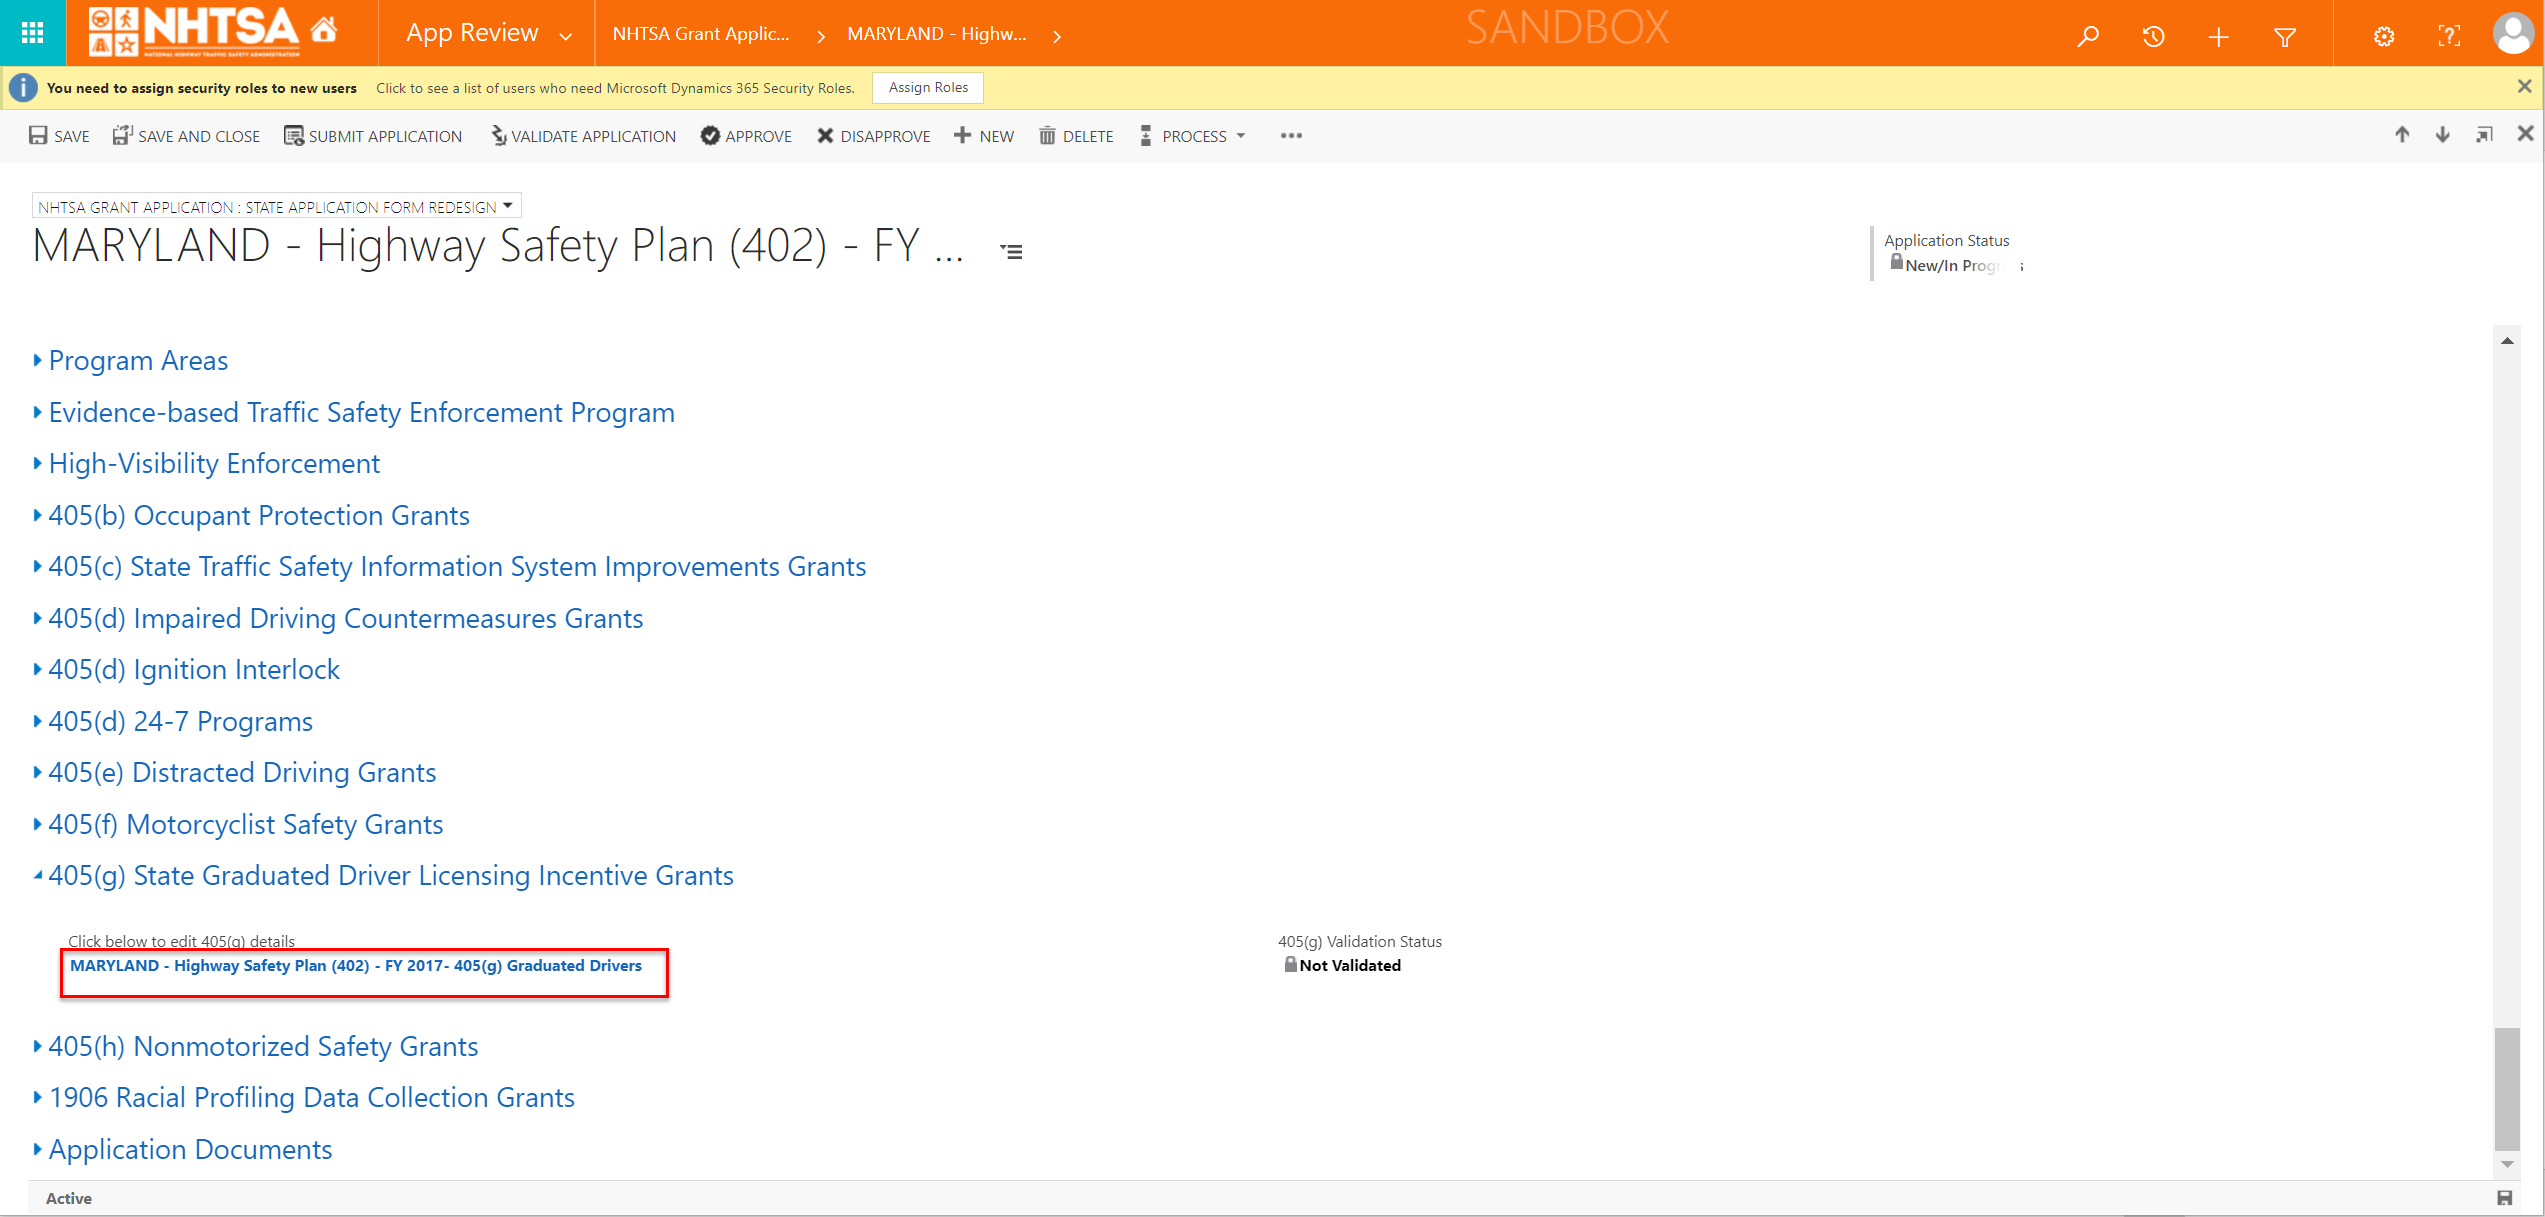Open the settings gear icon

point(2383,37)
